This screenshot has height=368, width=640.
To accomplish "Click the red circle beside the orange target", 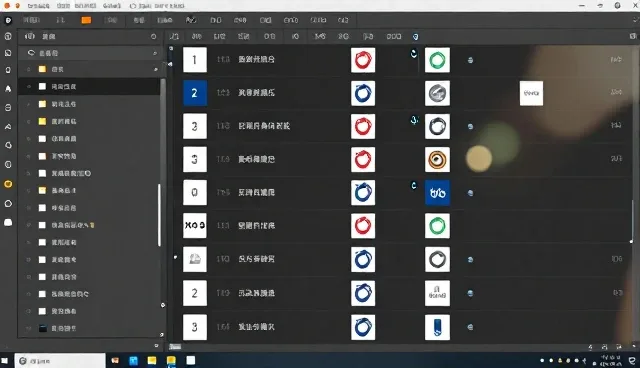I will pyautogui.click(x=363, y=160).
